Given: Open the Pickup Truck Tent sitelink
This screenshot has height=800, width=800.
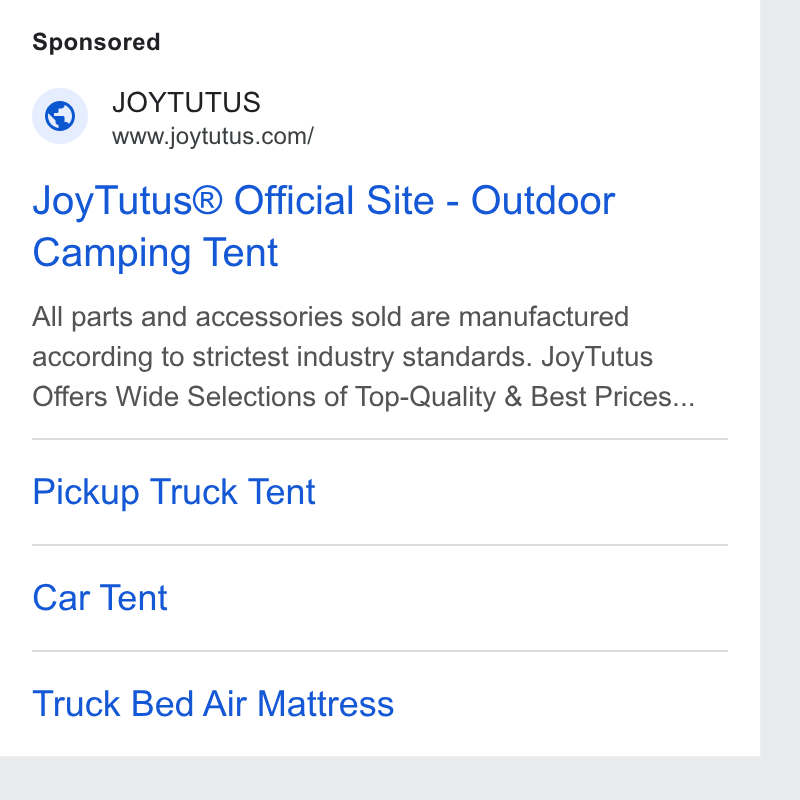Looking at the screenshot, I should [173, 492].
